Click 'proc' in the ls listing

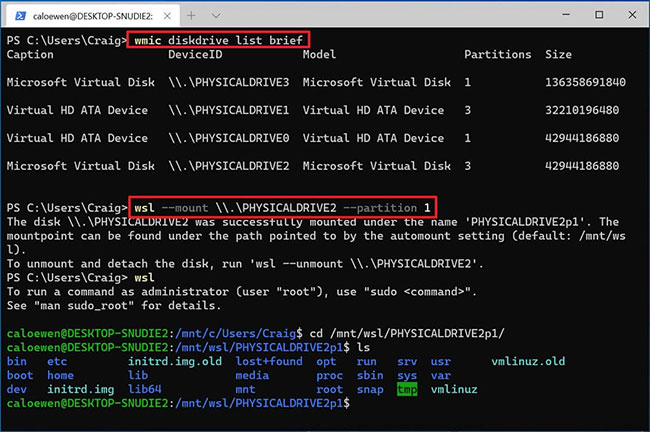coord(330,375)
